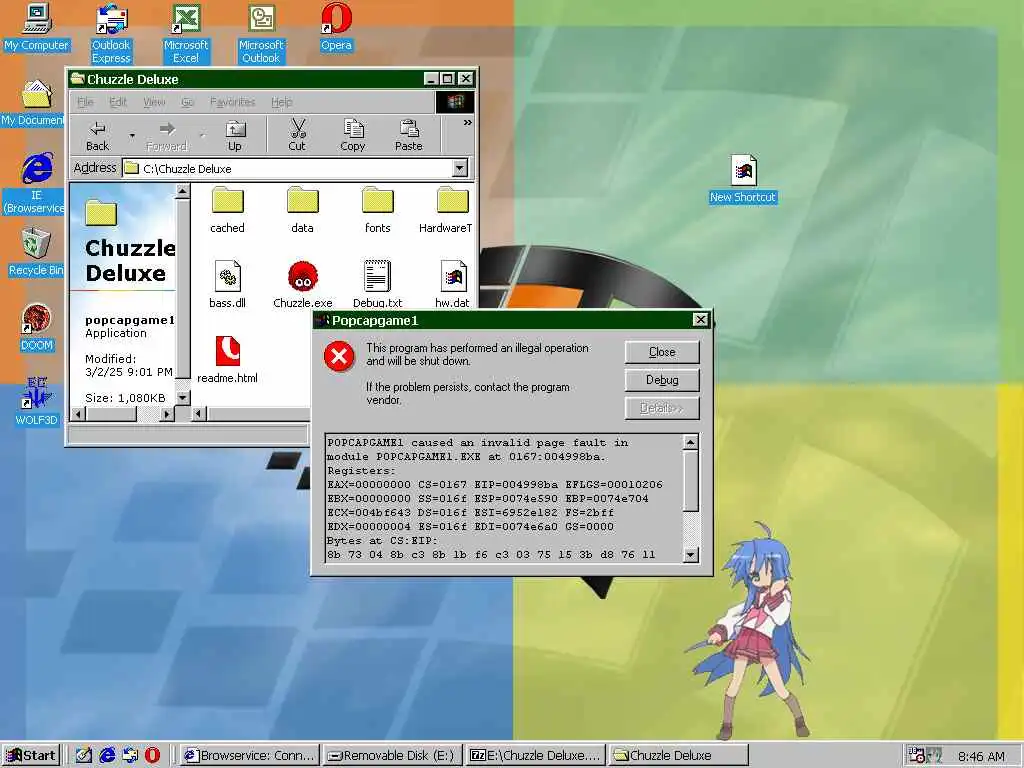This screenshot has width=1024, height=768.
Task: Close Popcapgame1 dialog with X
Action: click(700, 319)
